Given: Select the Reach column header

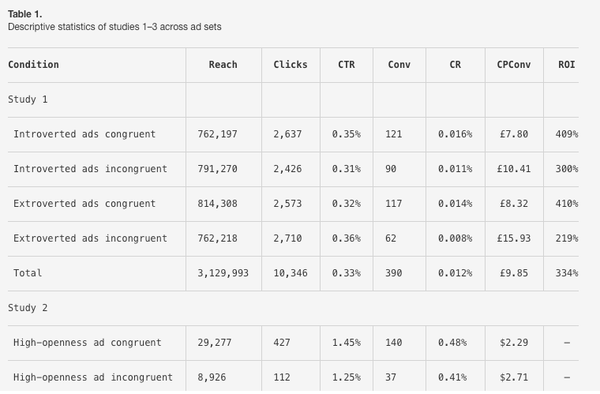Looking at the screenshot, I should pos(223,65).
